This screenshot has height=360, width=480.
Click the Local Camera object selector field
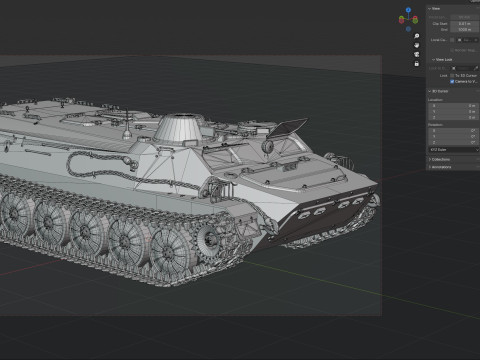point(468,40)
